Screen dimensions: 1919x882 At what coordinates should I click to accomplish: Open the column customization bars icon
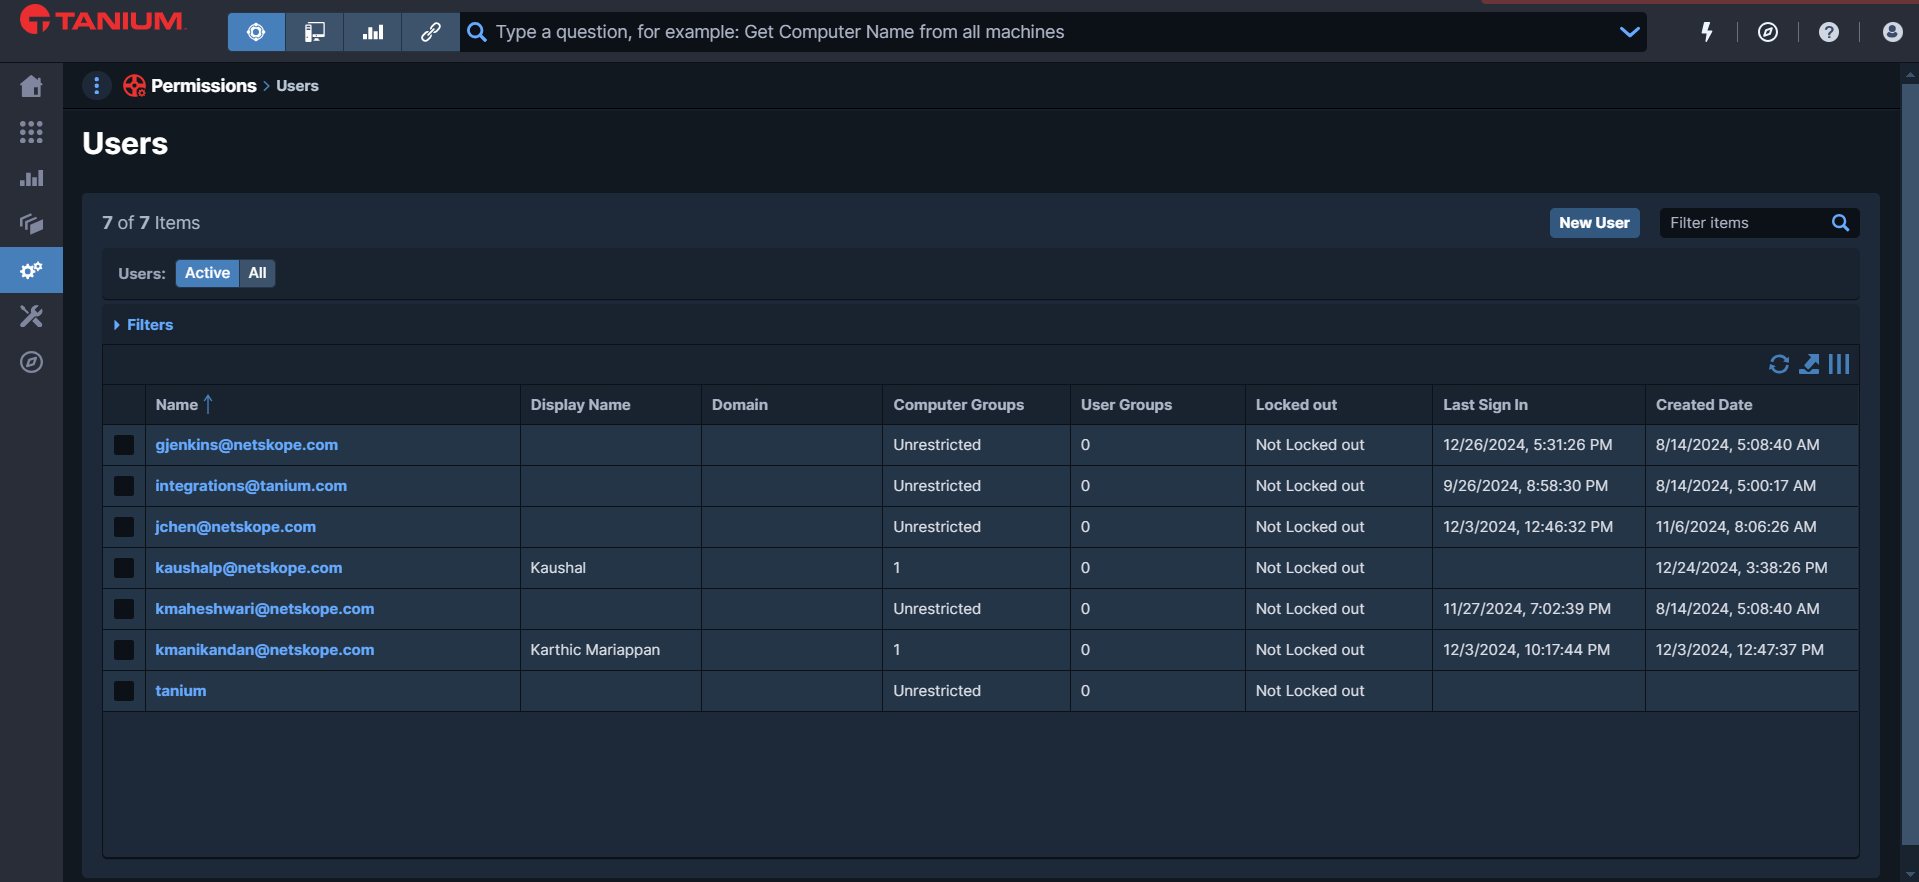1839,364
